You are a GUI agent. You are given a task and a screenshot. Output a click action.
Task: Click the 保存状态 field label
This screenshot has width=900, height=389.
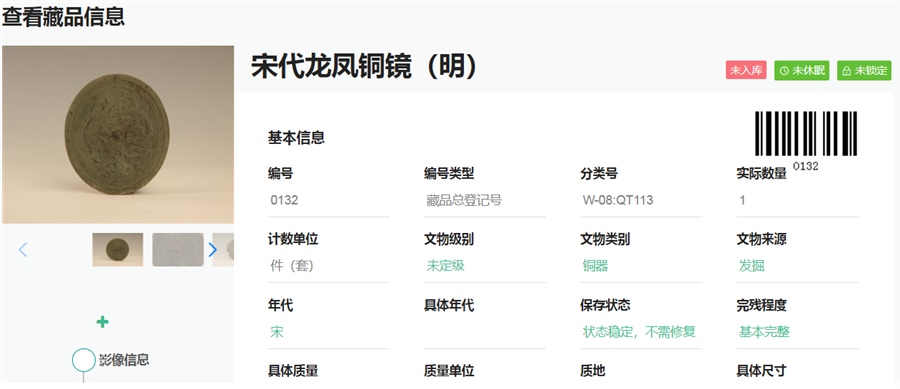click(x=605, y=306)
